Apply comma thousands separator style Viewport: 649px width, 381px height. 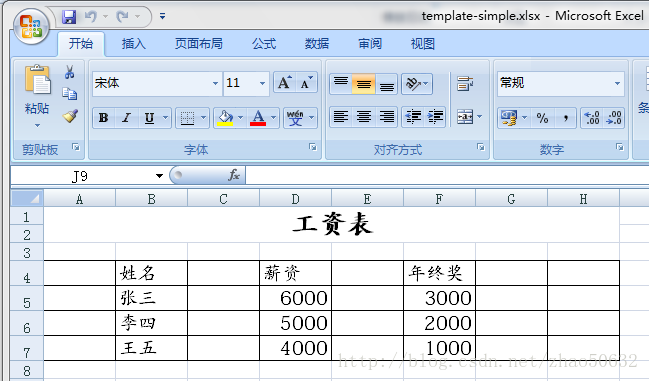tap(565, 118)
